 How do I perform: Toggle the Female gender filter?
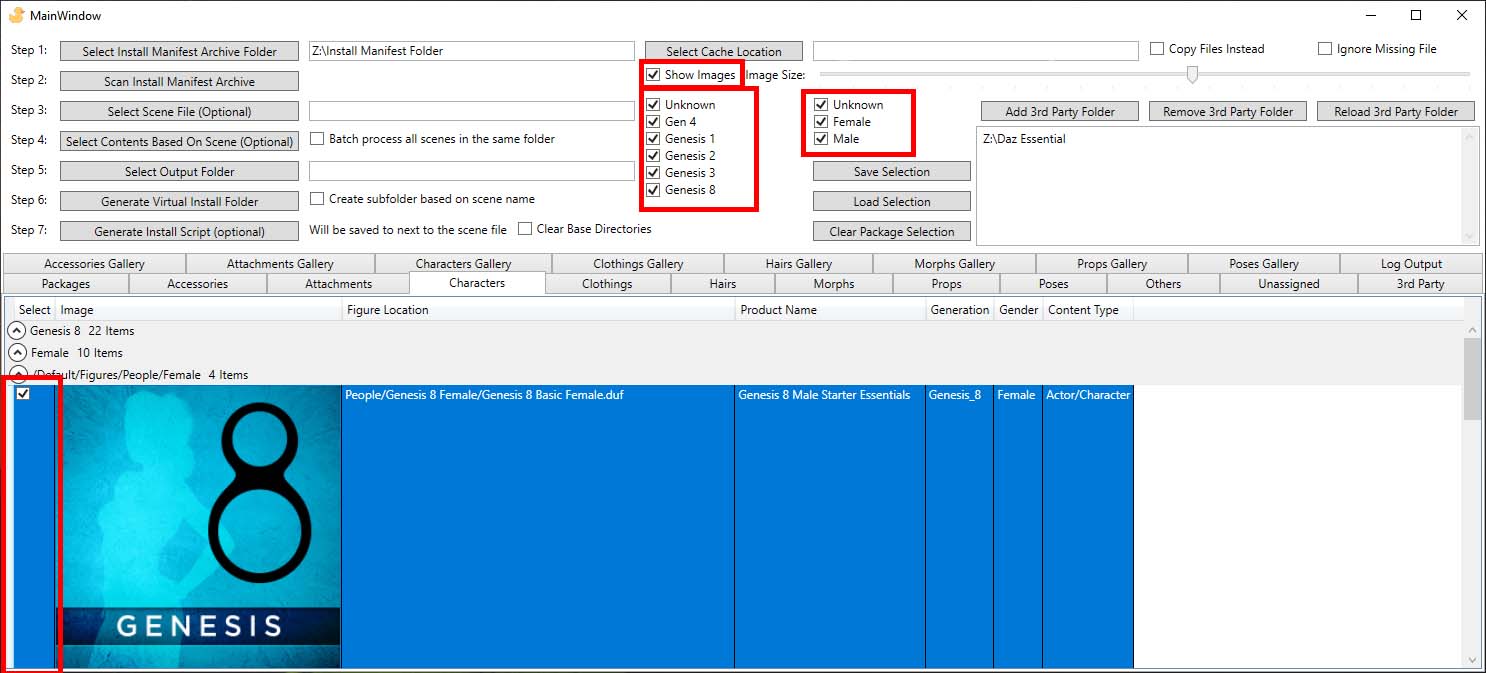821,122
